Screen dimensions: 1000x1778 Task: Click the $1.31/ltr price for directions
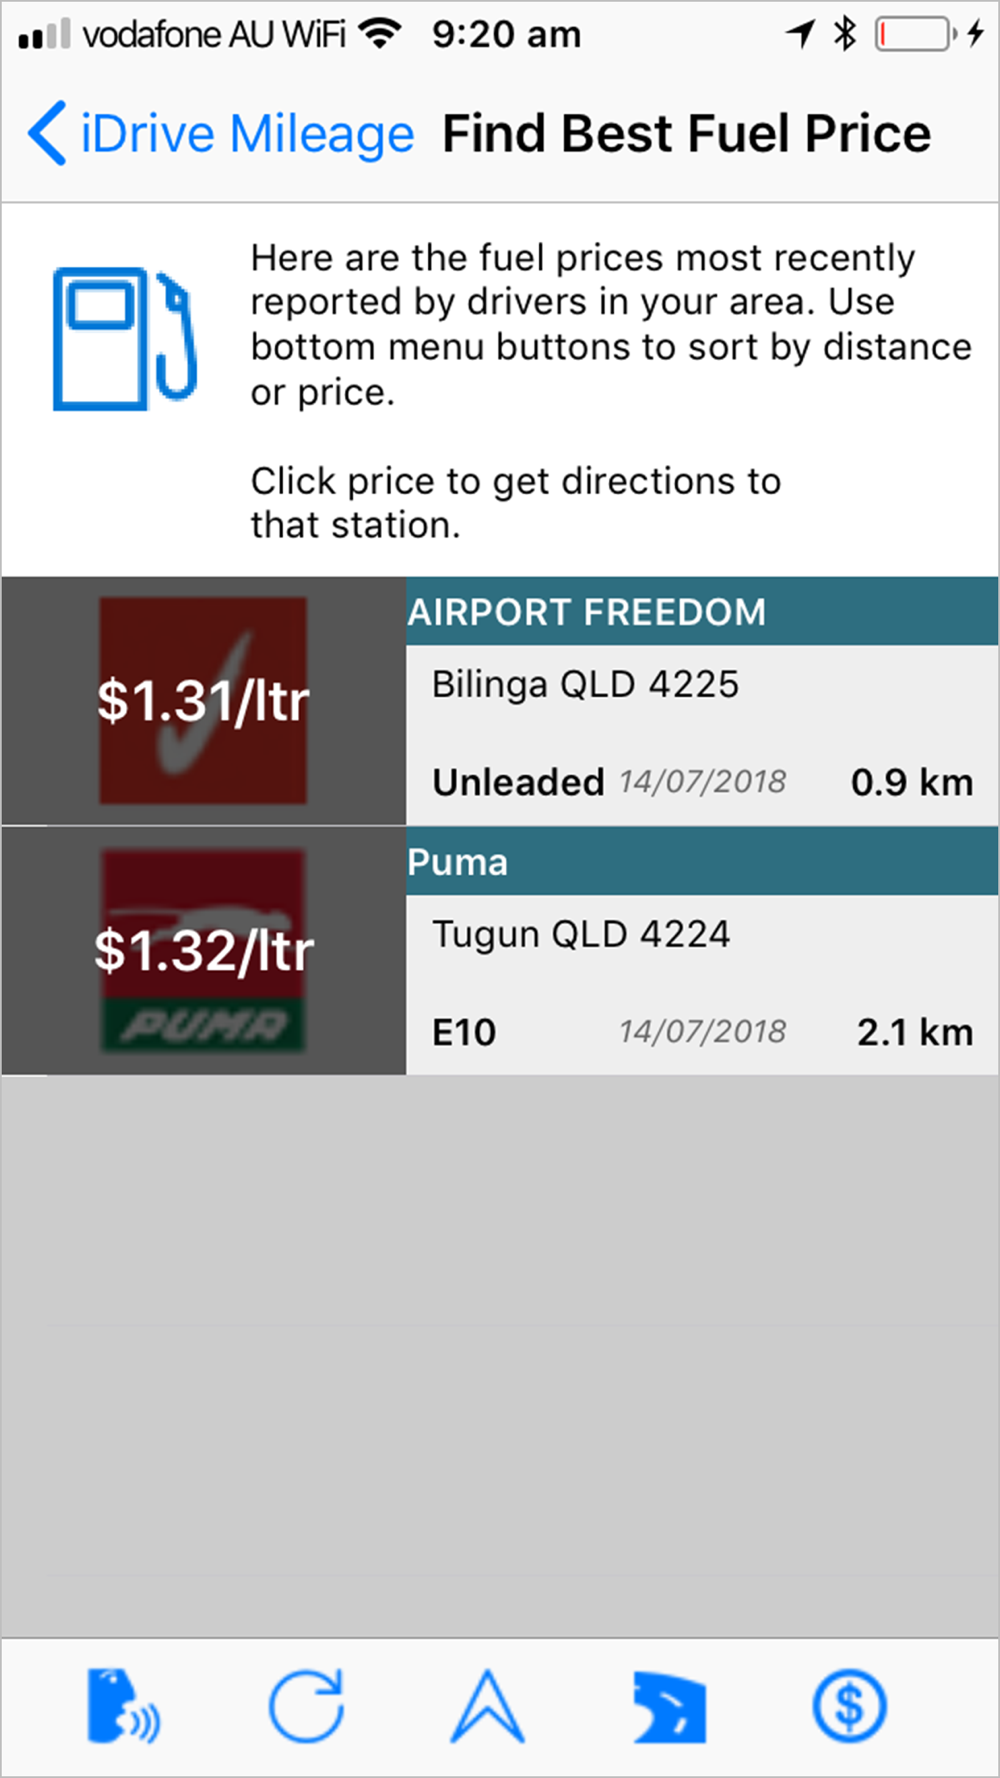click(x=203, y=701)
